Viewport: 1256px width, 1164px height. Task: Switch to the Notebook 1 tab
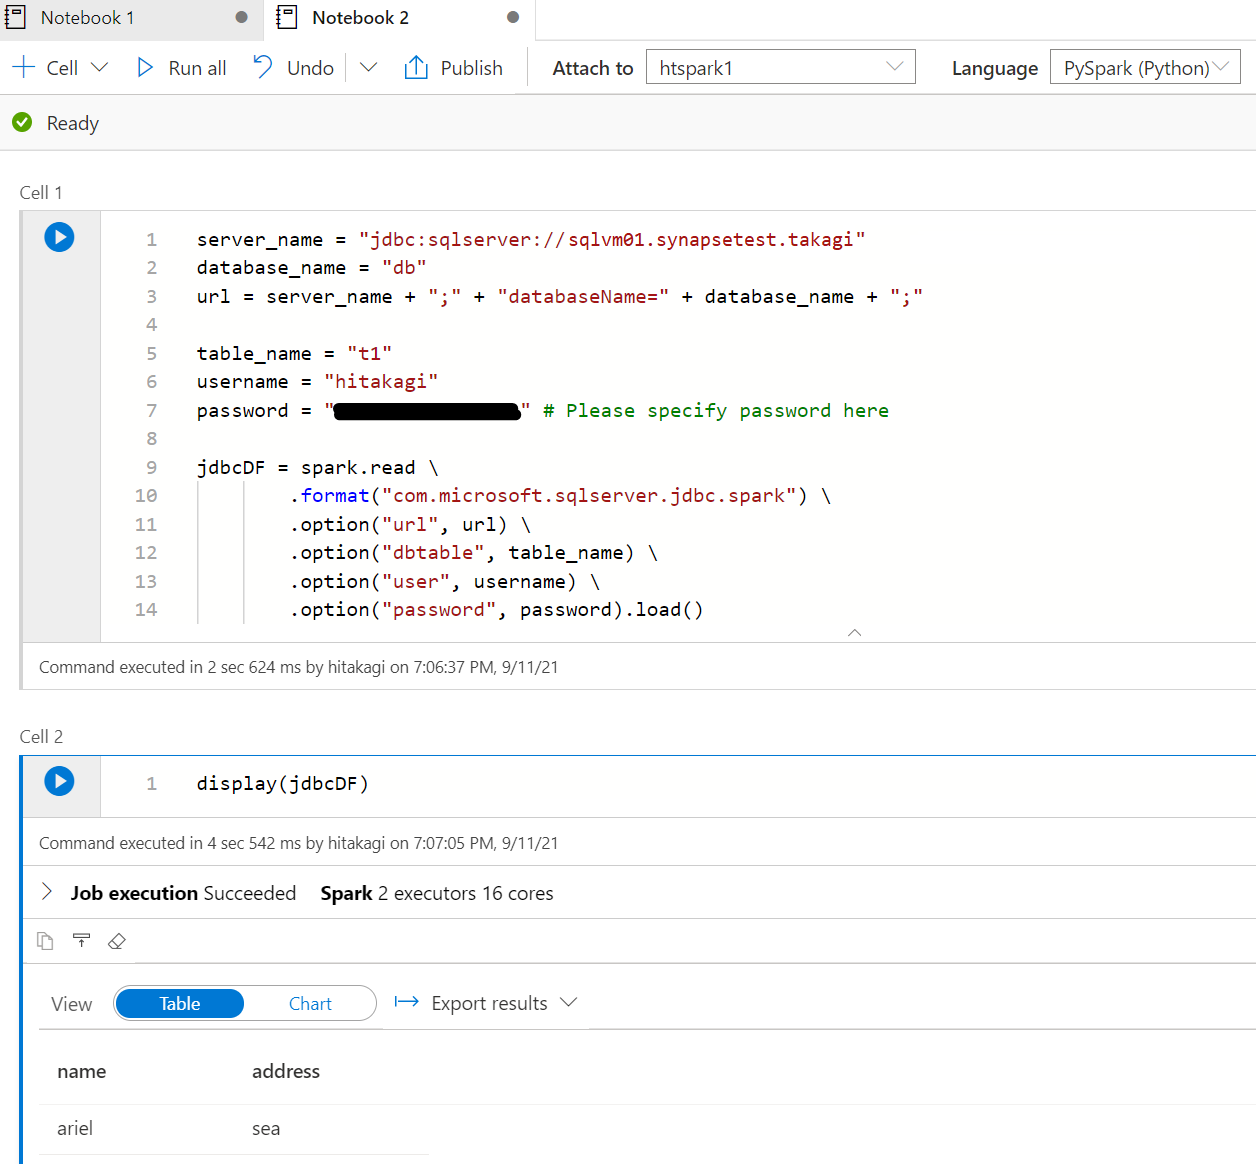(87, 18)
